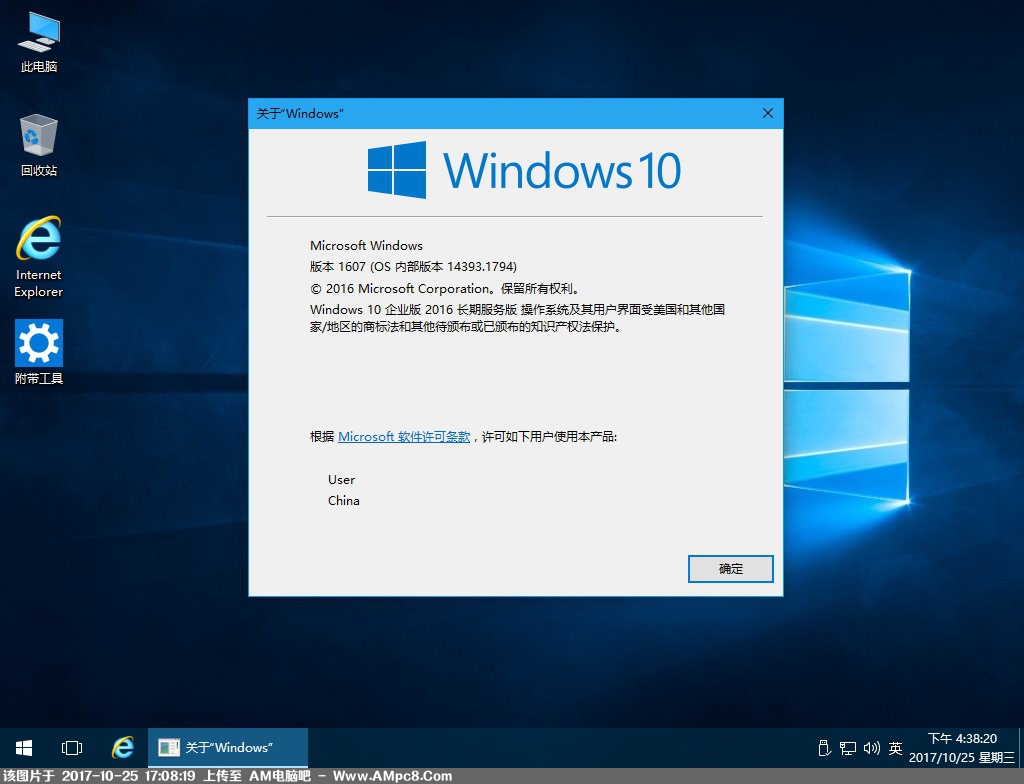Viewport: 1024px width, 784px height.
Task: Click the Show Desktop sliver at taskbar end
Action: [x=1021, y=747]
